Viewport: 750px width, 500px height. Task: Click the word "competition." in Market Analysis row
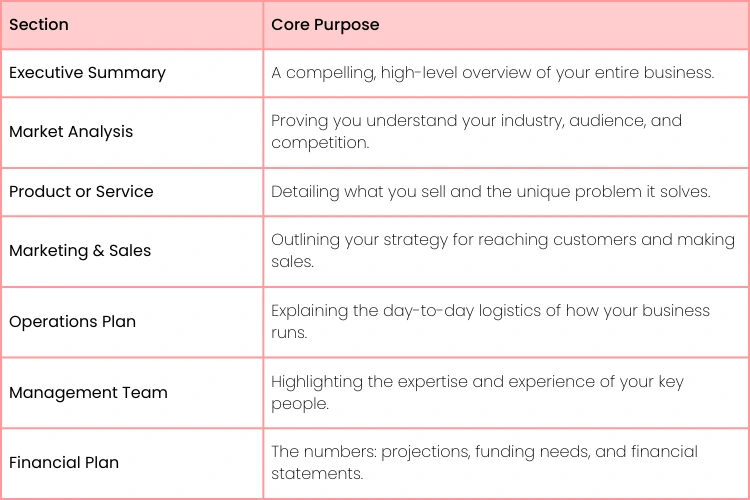coord(319,143)
